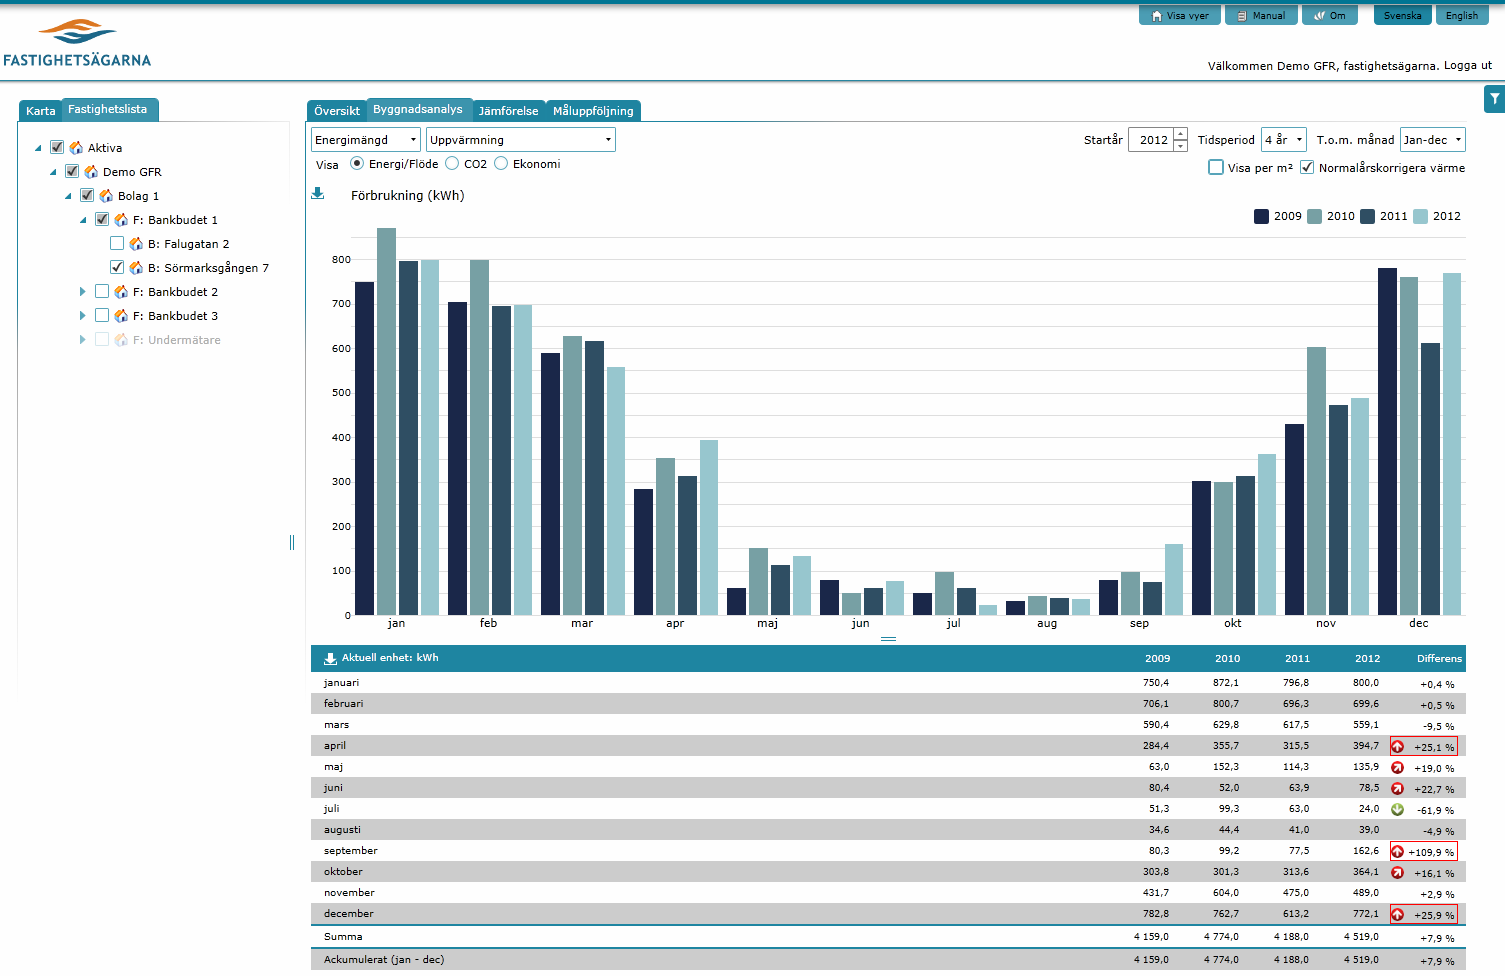This screenshot has width=1505, height=976.
Task: Click the Om button
Action: (1330, 15)
